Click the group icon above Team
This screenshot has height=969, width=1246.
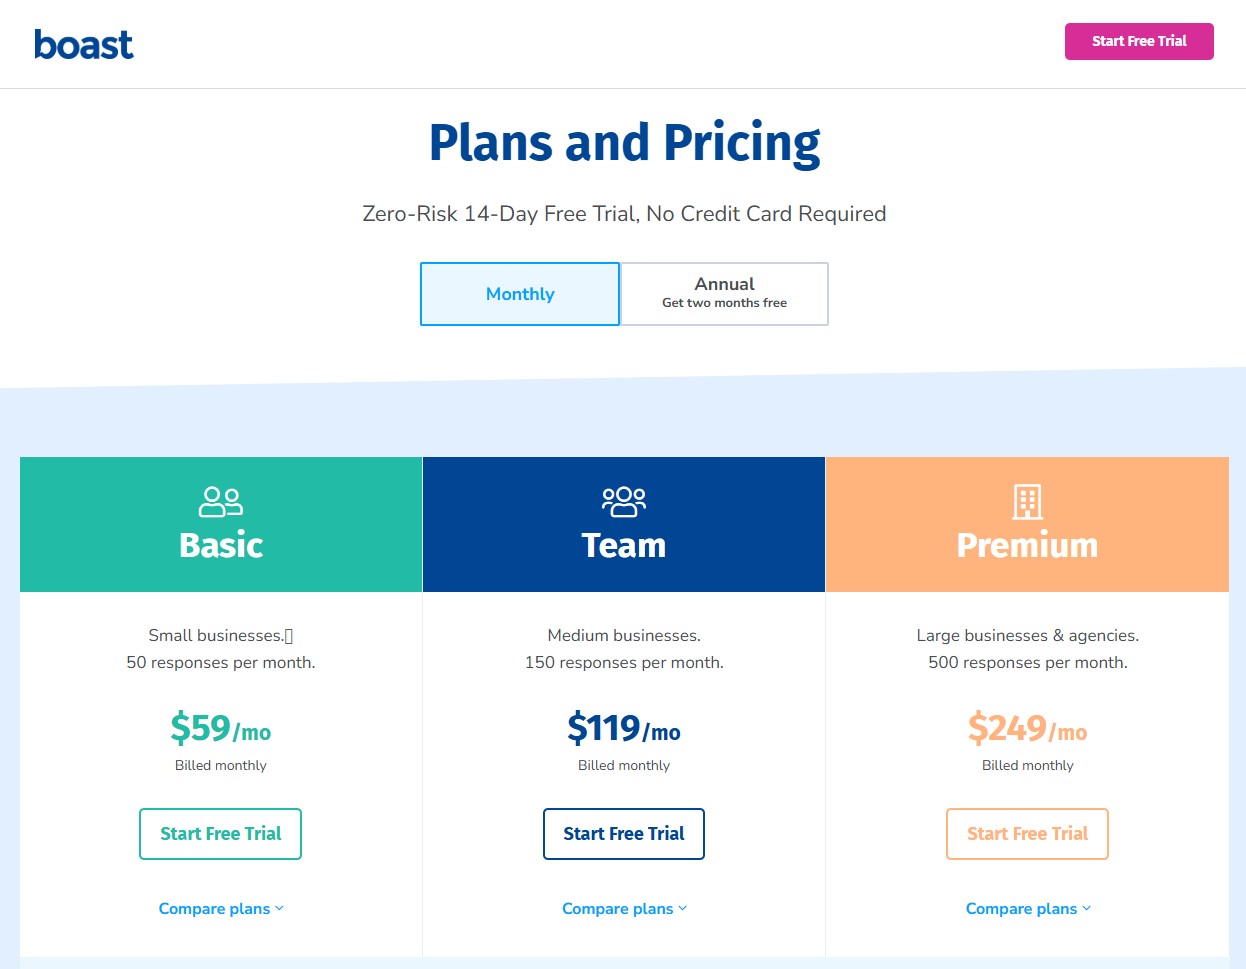(624, 501)
